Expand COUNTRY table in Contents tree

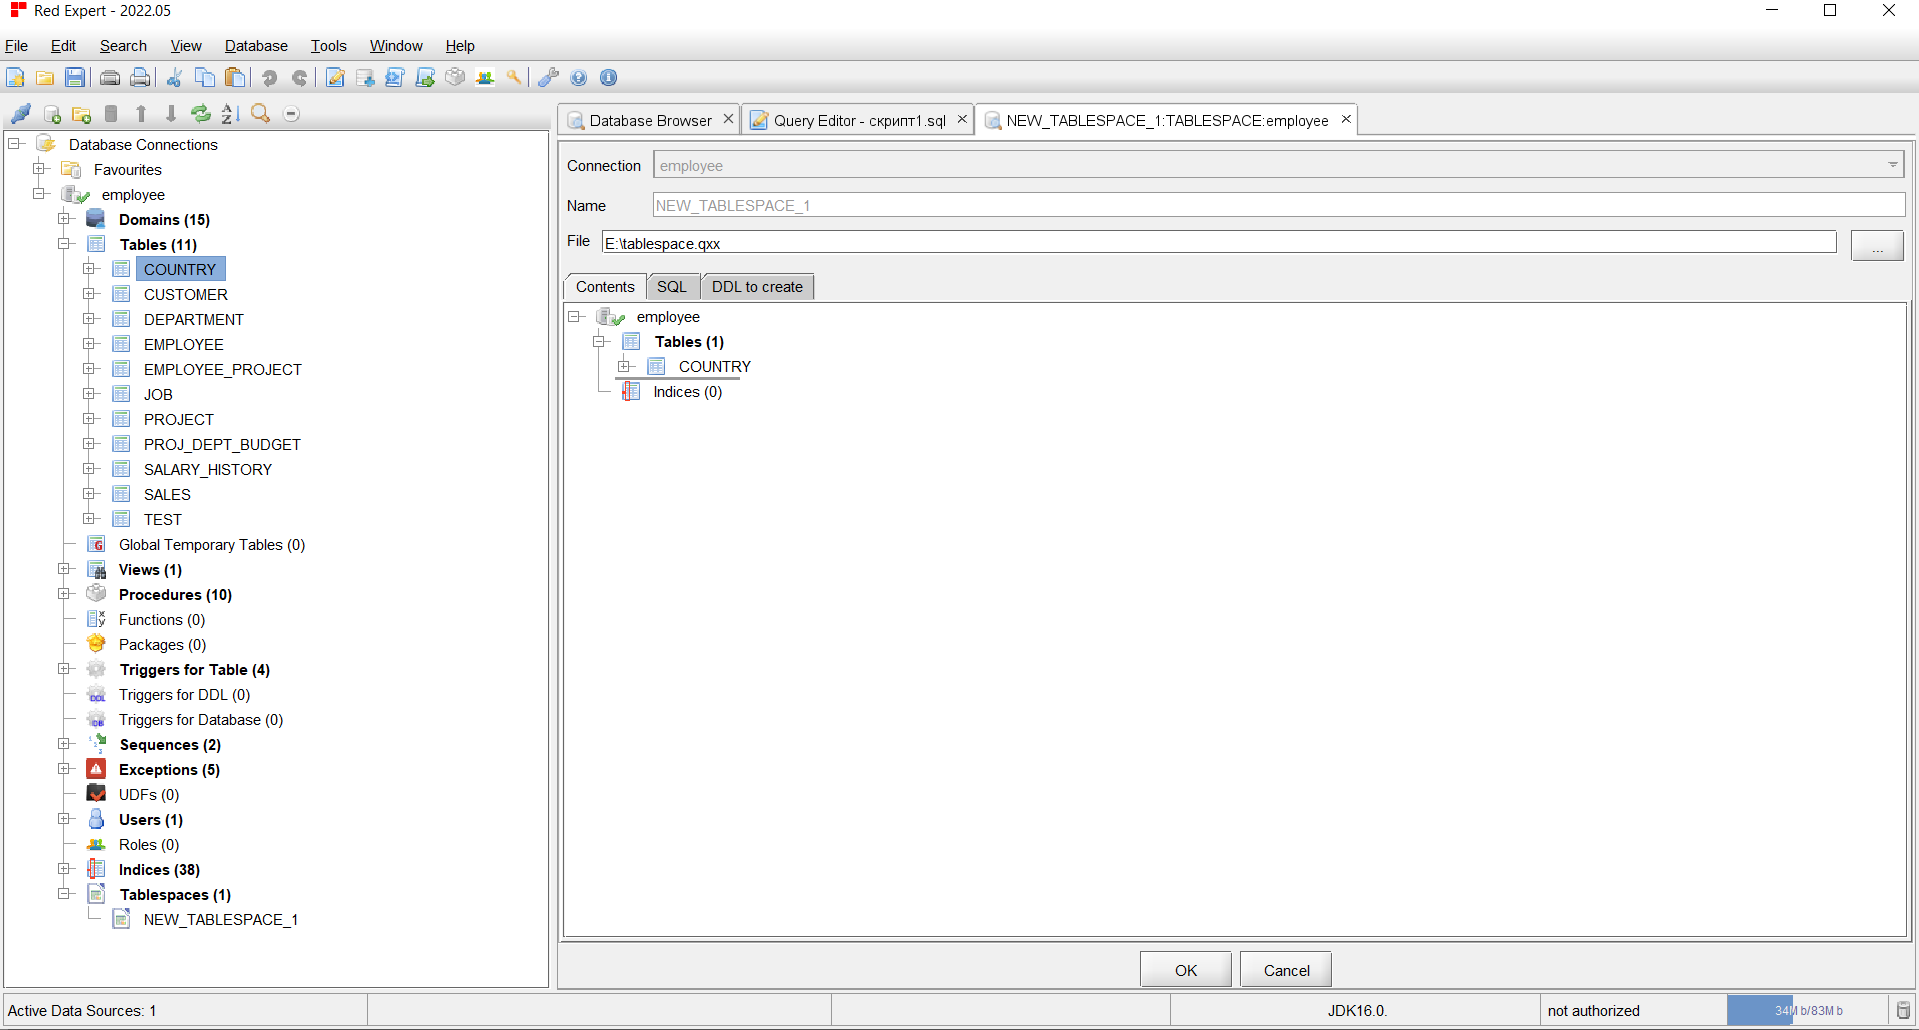[625, 366]
